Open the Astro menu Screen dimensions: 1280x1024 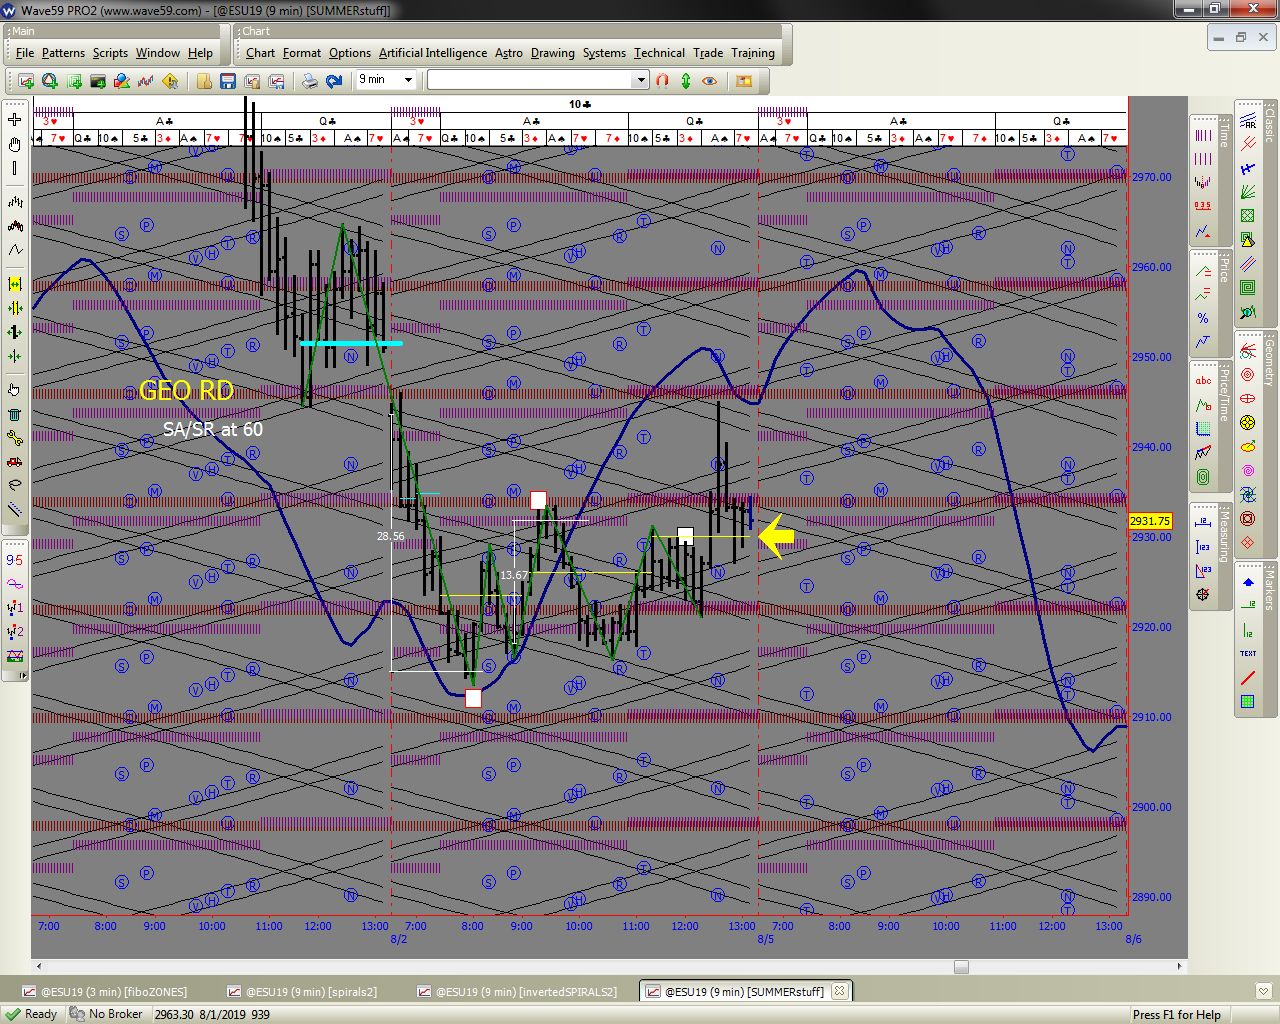pos(509,53)
